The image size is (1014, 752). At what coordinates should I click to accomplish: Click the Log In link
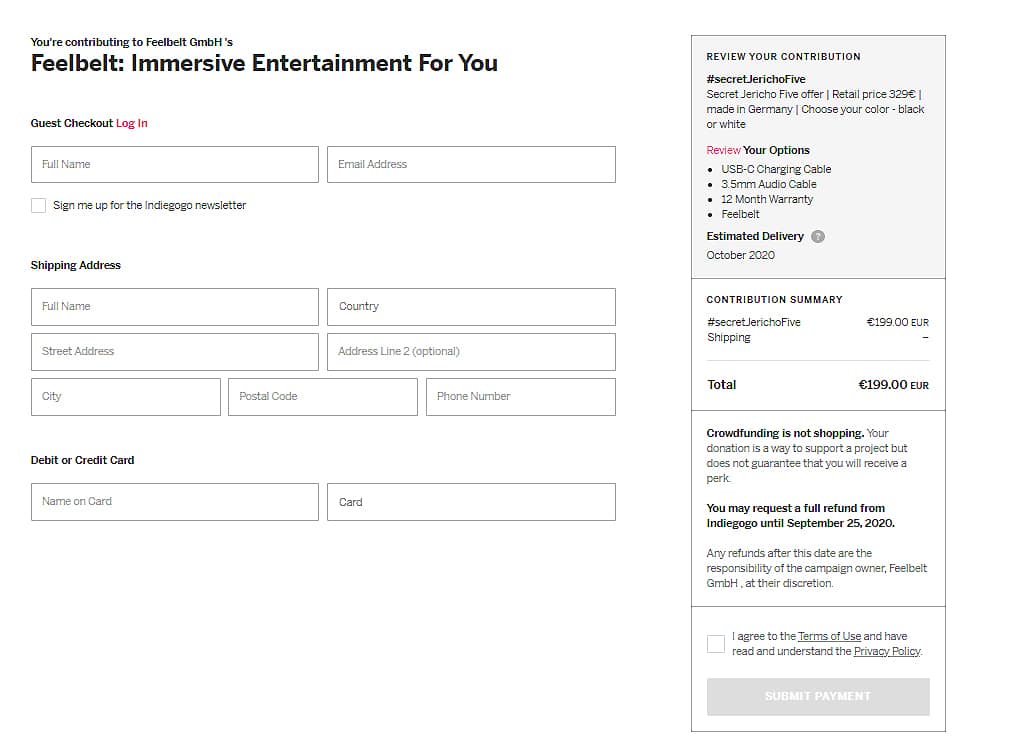coord(132,124)
